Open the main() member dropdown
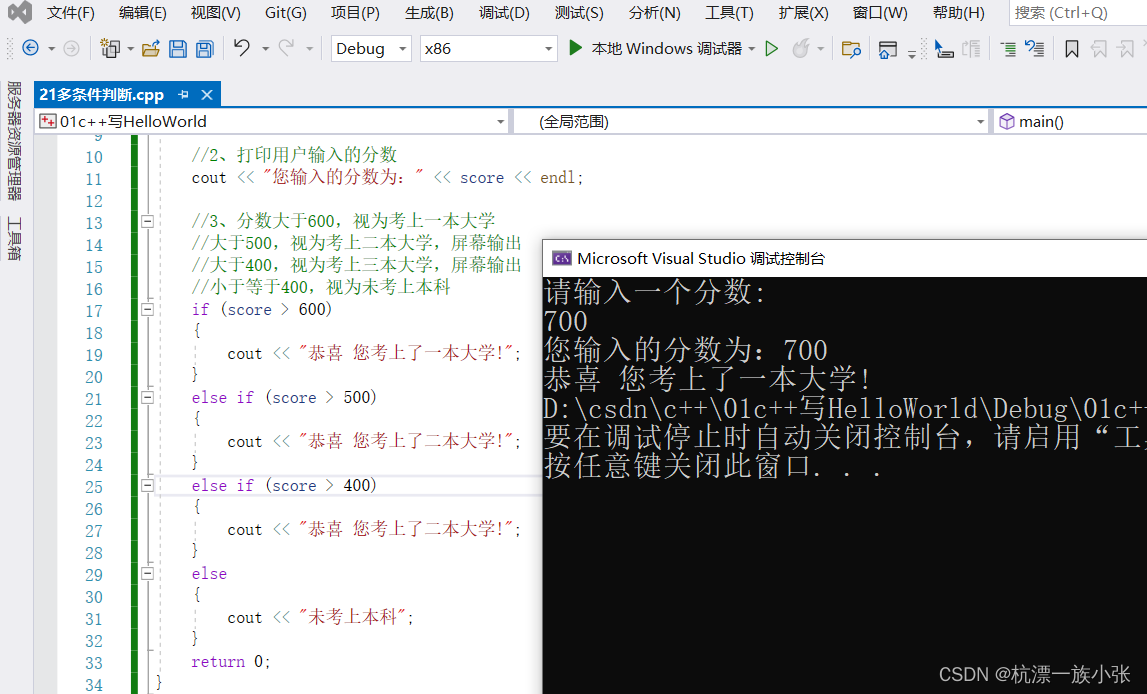The image size is (1147, 694). pyautogui.click(x=1070, y=121)
